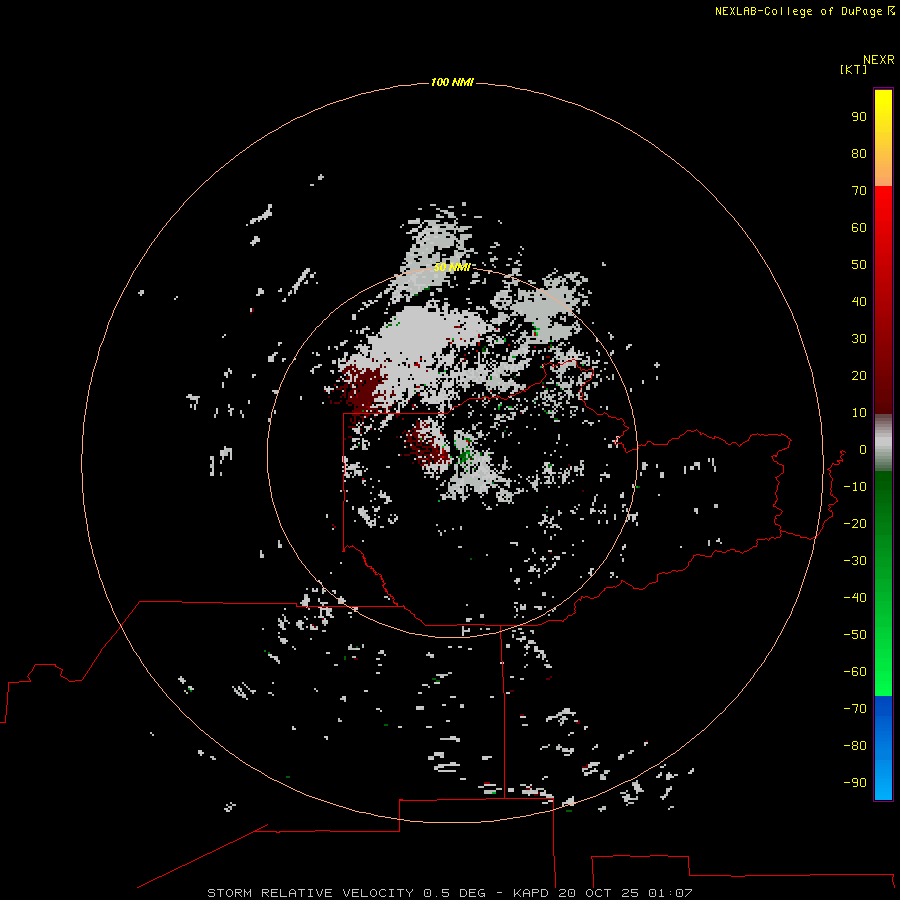Click the -30 knot label on scale

(x=855, y=561)
